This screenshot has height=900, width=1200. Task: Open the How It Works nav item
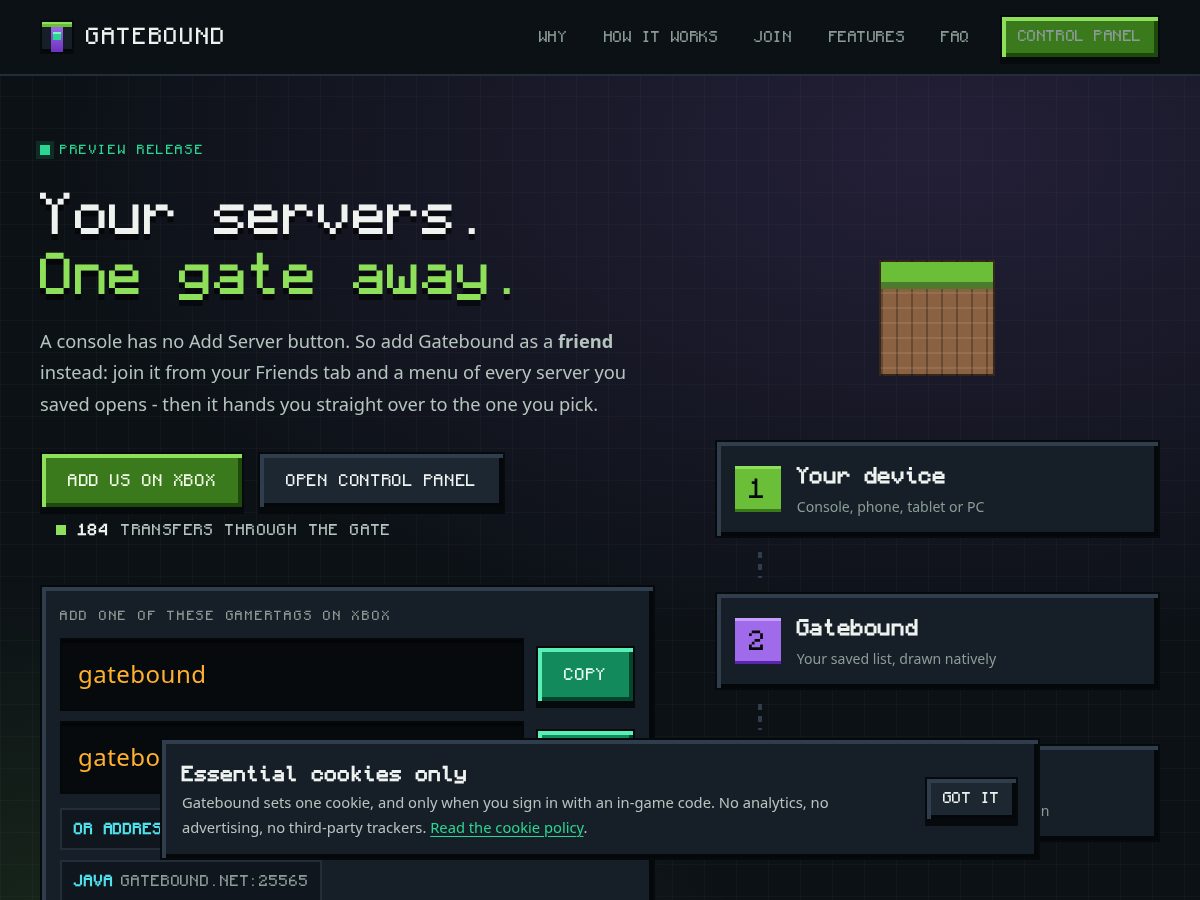click(x=660, y=37)
